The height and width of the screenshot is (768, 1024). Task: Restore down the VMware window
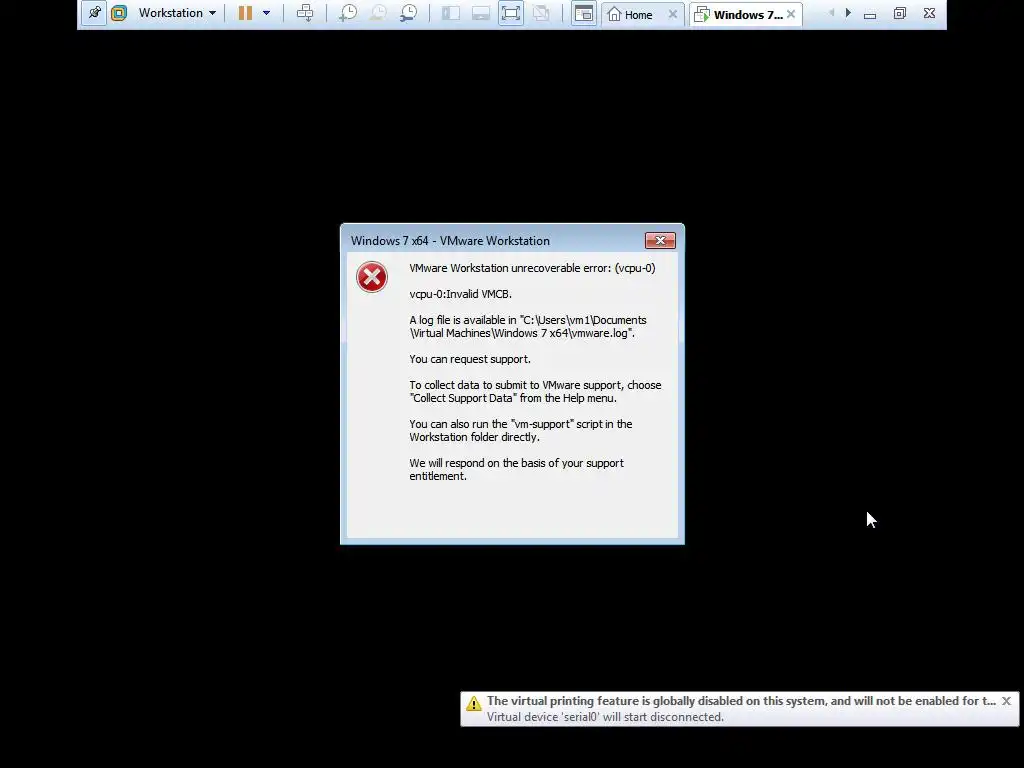[900, 13]
